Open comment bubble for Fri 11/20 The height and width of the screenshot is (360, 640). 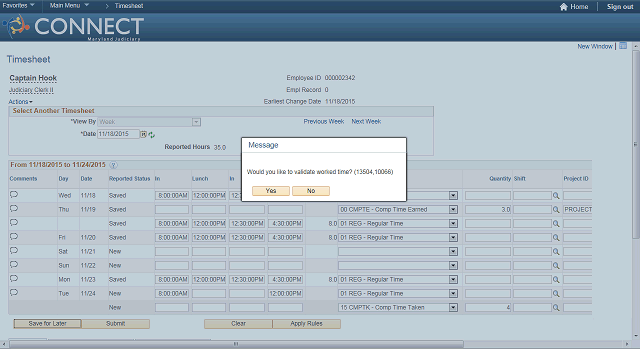point(14,237)
